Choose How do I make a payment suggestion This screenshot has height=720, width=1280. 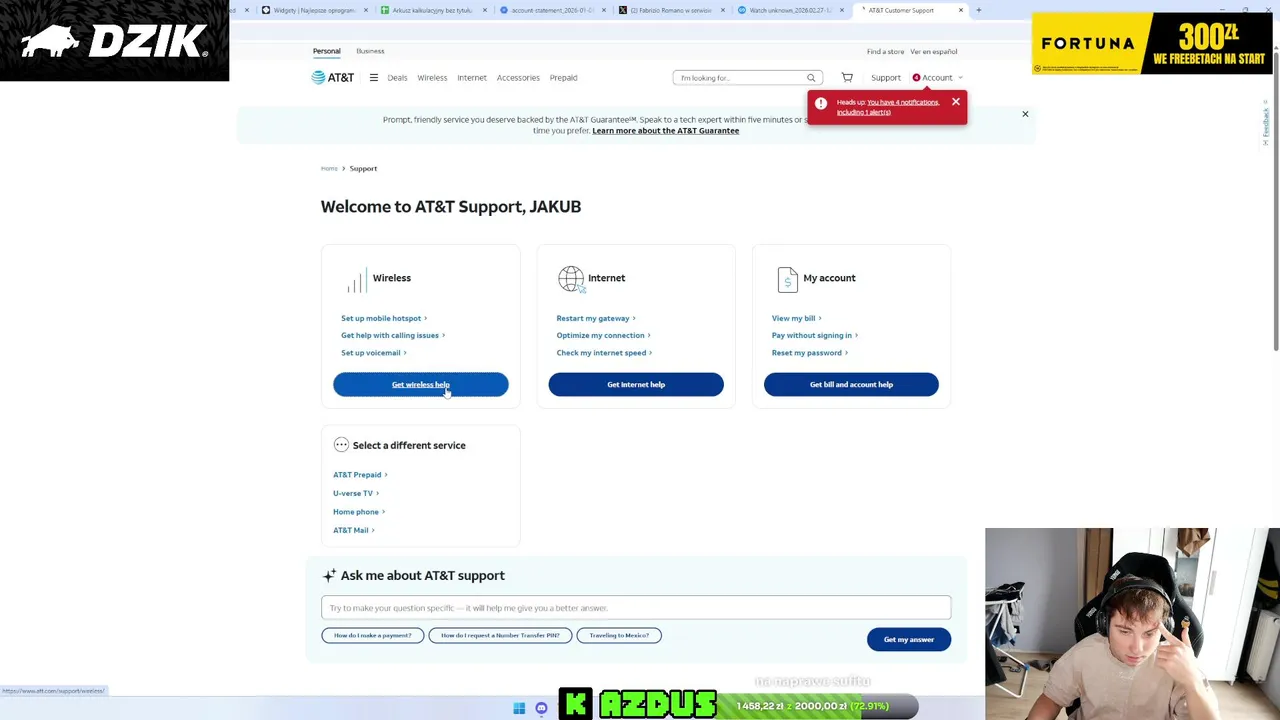click(x=373, y=635)
